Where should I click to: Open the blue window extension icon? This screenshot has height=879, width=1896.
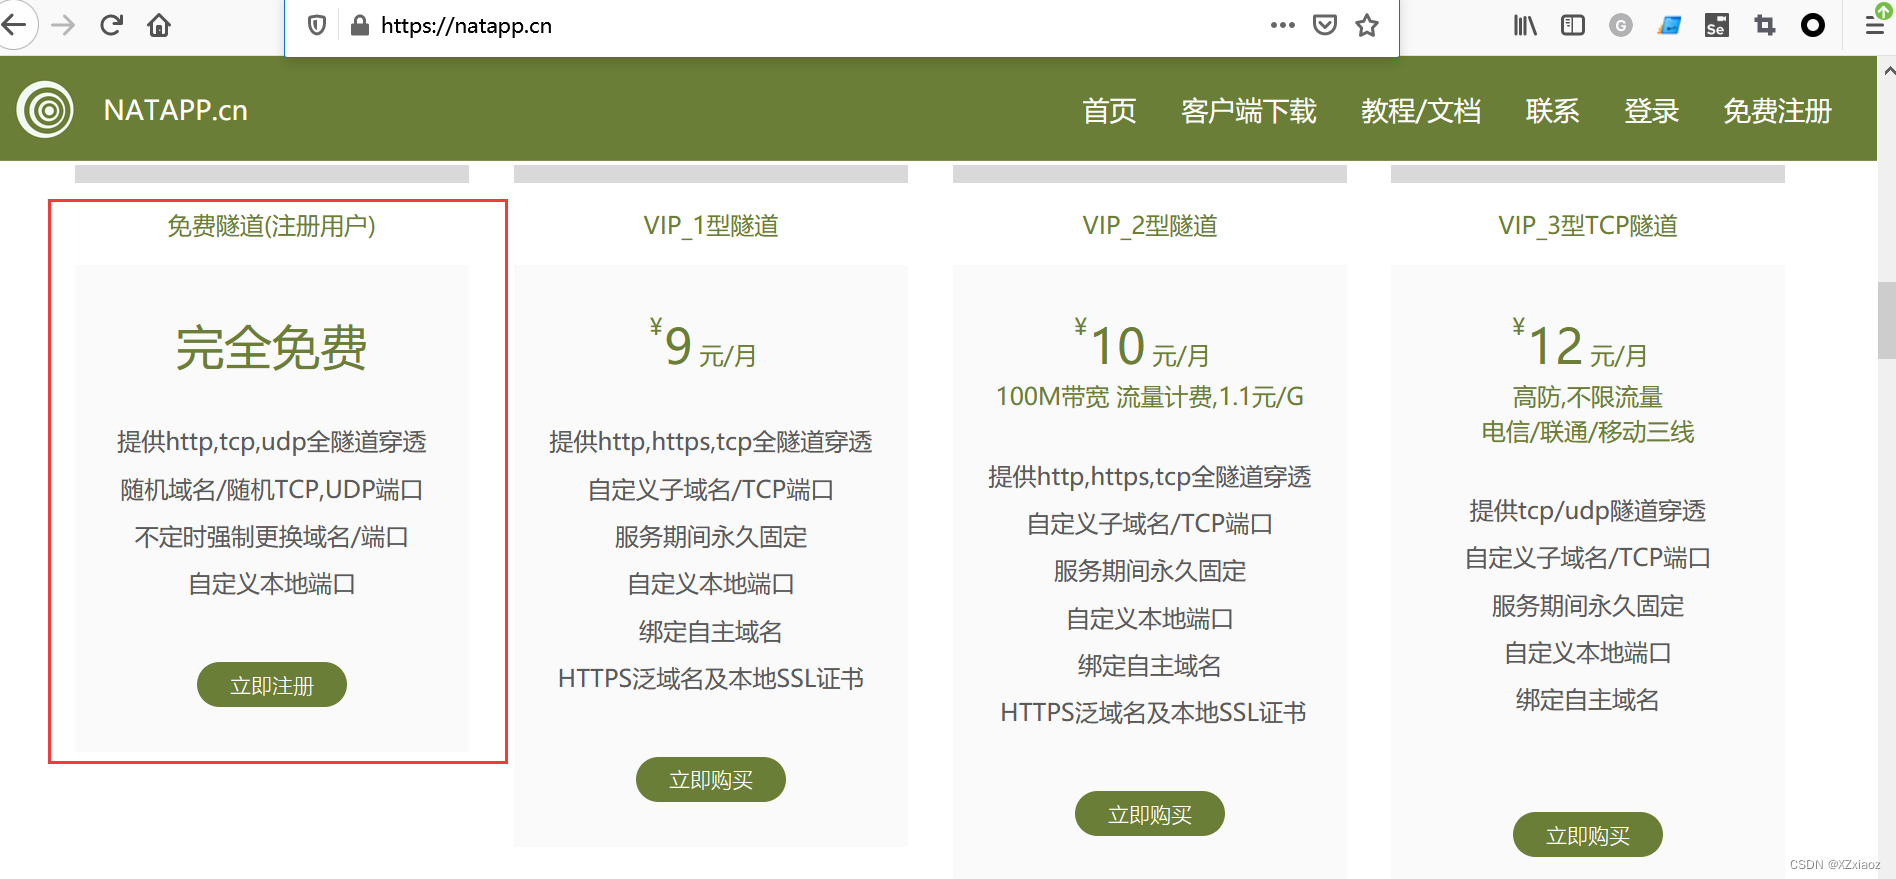click(1669, 25)
